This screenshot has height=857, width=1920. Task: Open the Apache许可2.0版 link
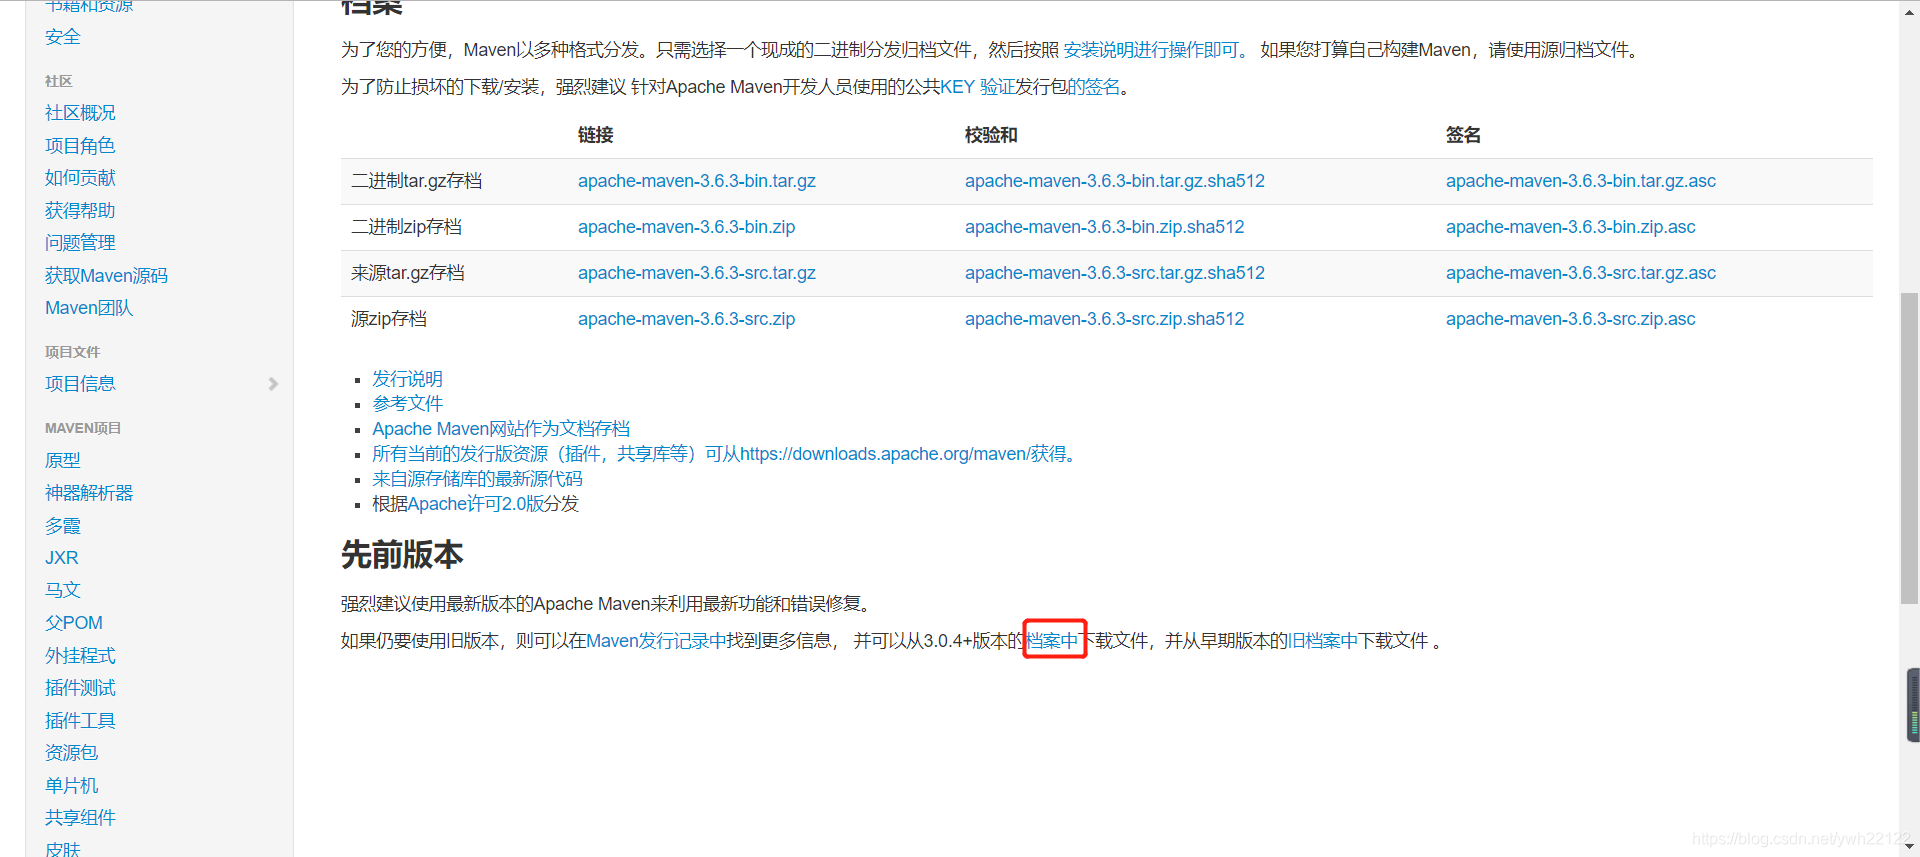476,504
